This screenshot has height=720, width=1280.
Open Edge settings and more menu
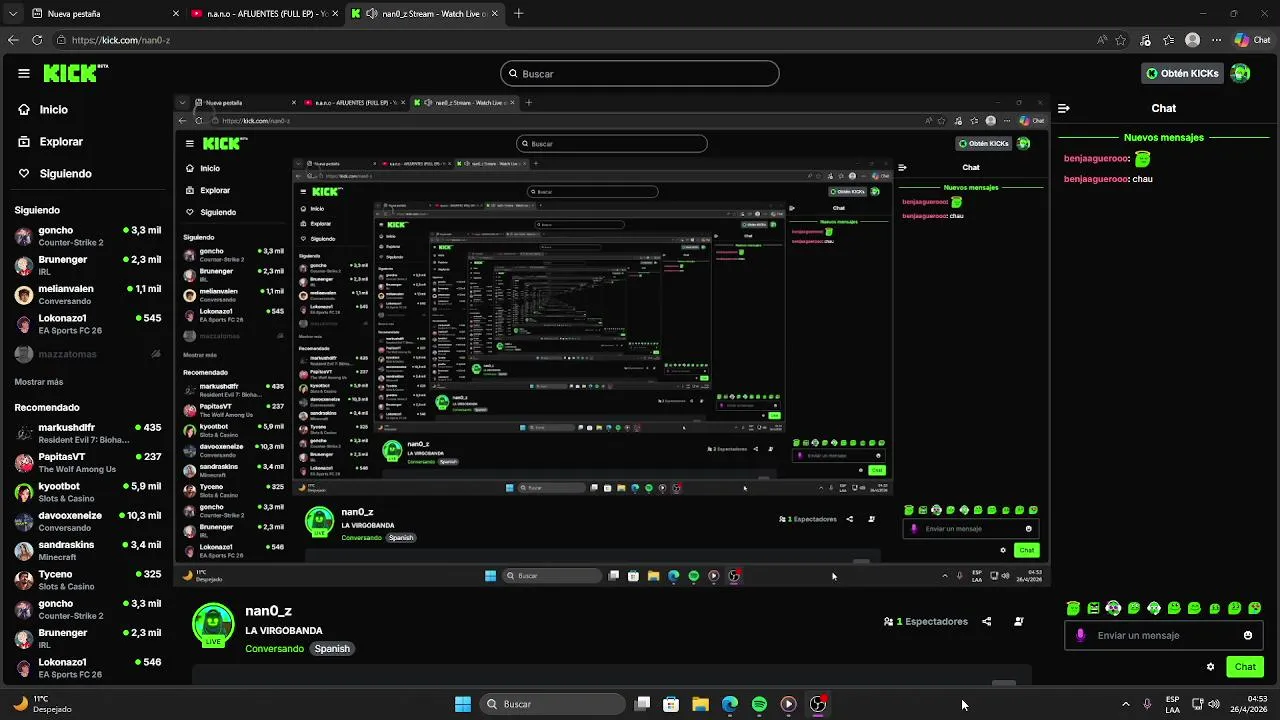click(1216, 40)
